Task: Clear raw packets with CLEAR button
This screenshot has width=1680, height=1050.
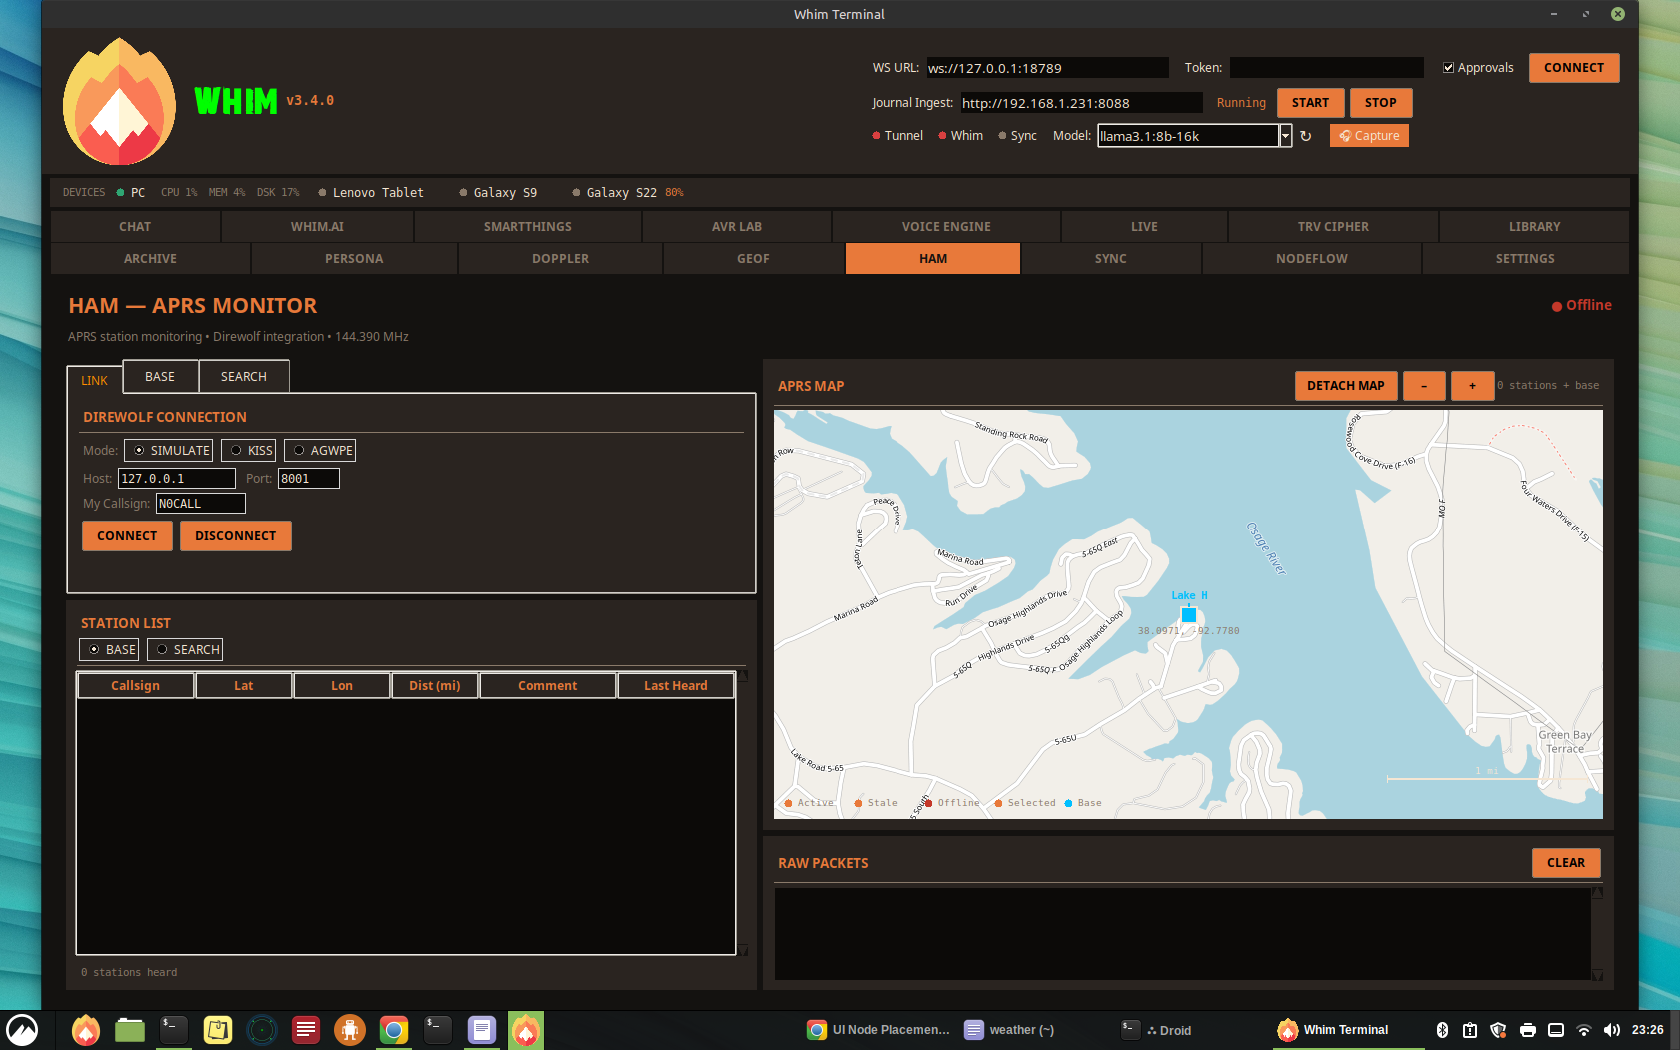Action: pyautogui.click(x=1566, y=863)
